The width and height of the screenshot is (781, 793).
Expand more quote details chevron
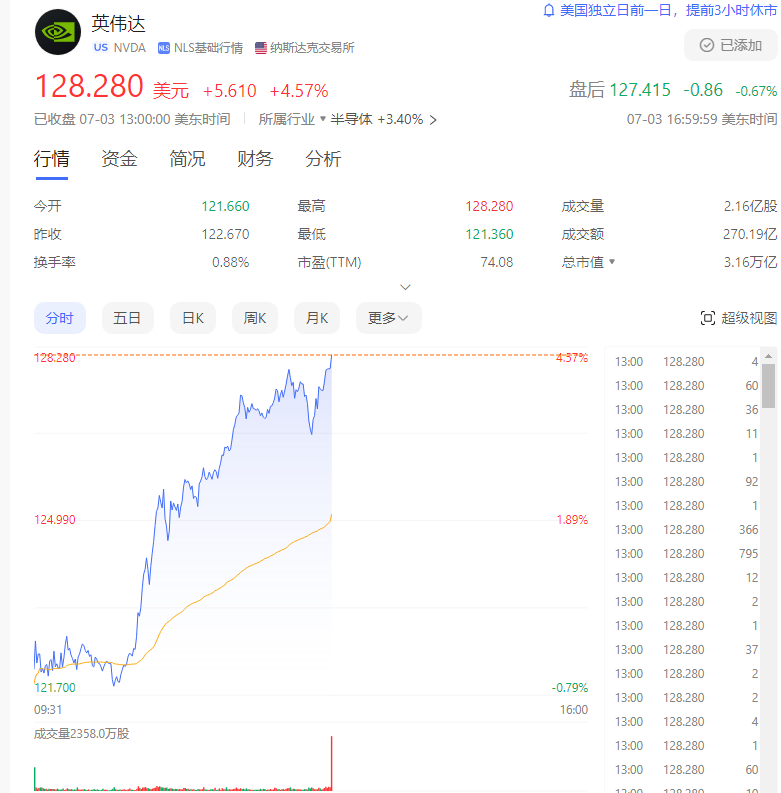click(405, 287)
